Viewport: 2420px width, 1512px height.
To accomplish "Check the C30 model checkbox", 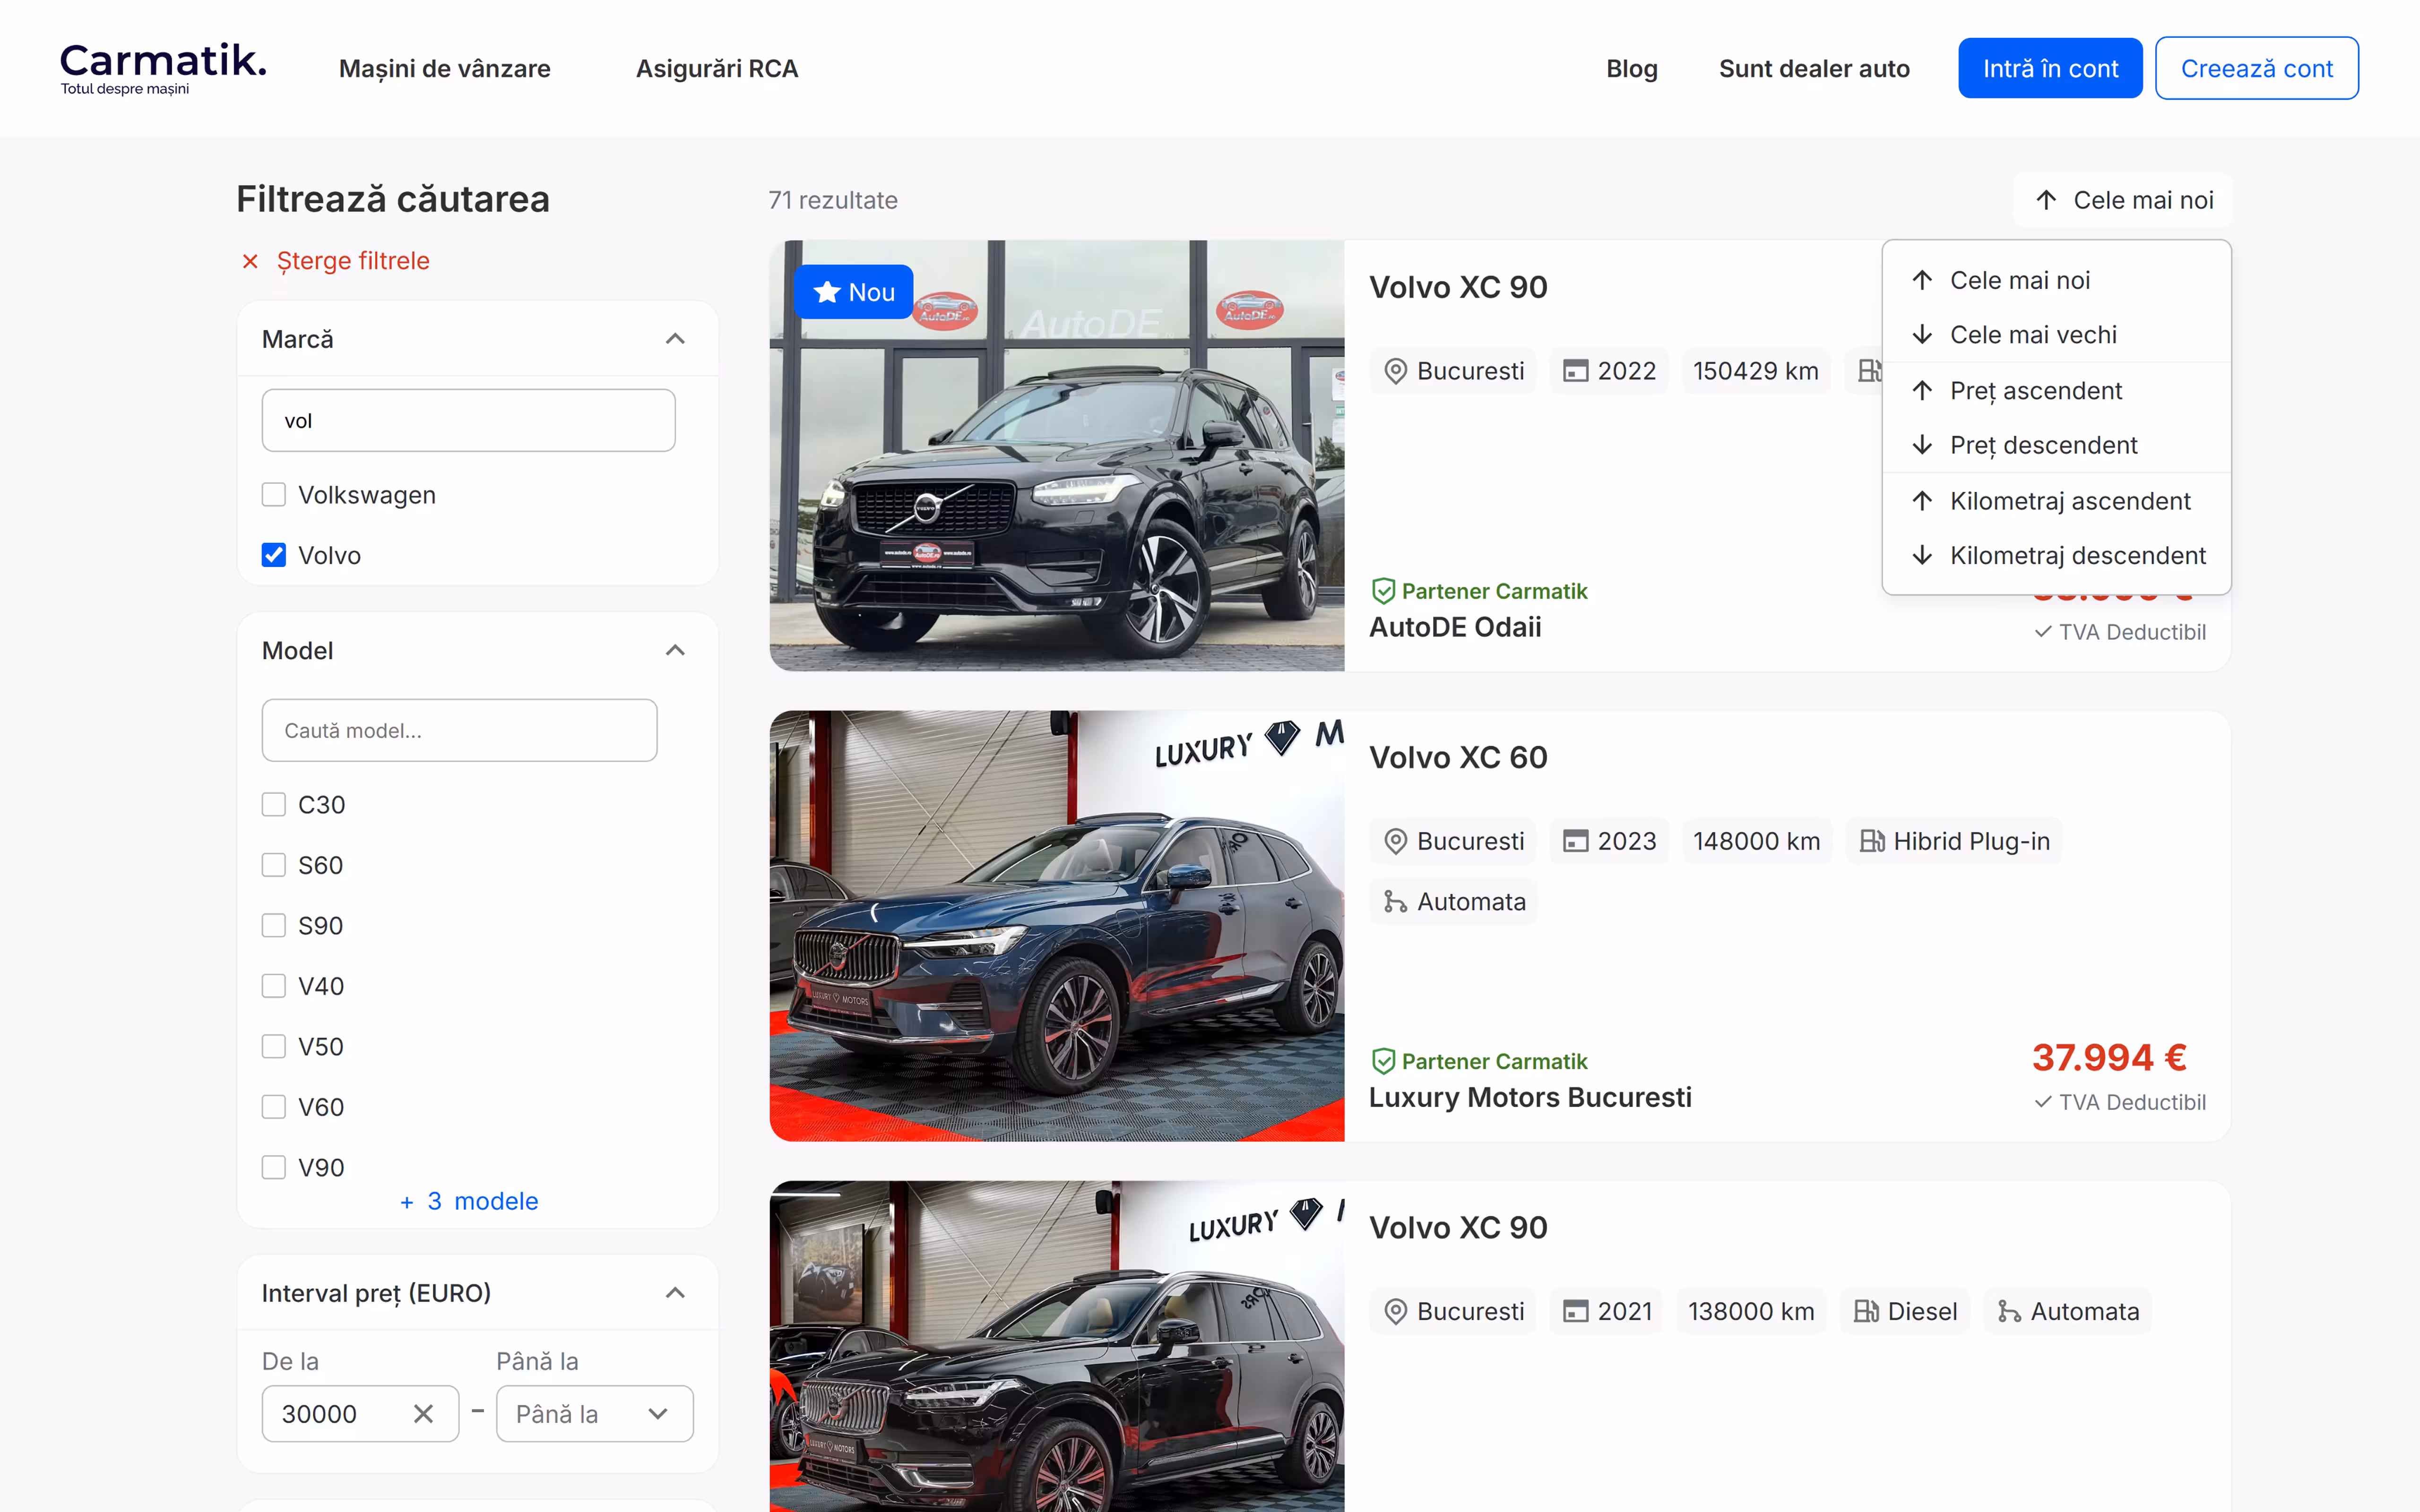I will coord(273,805).
